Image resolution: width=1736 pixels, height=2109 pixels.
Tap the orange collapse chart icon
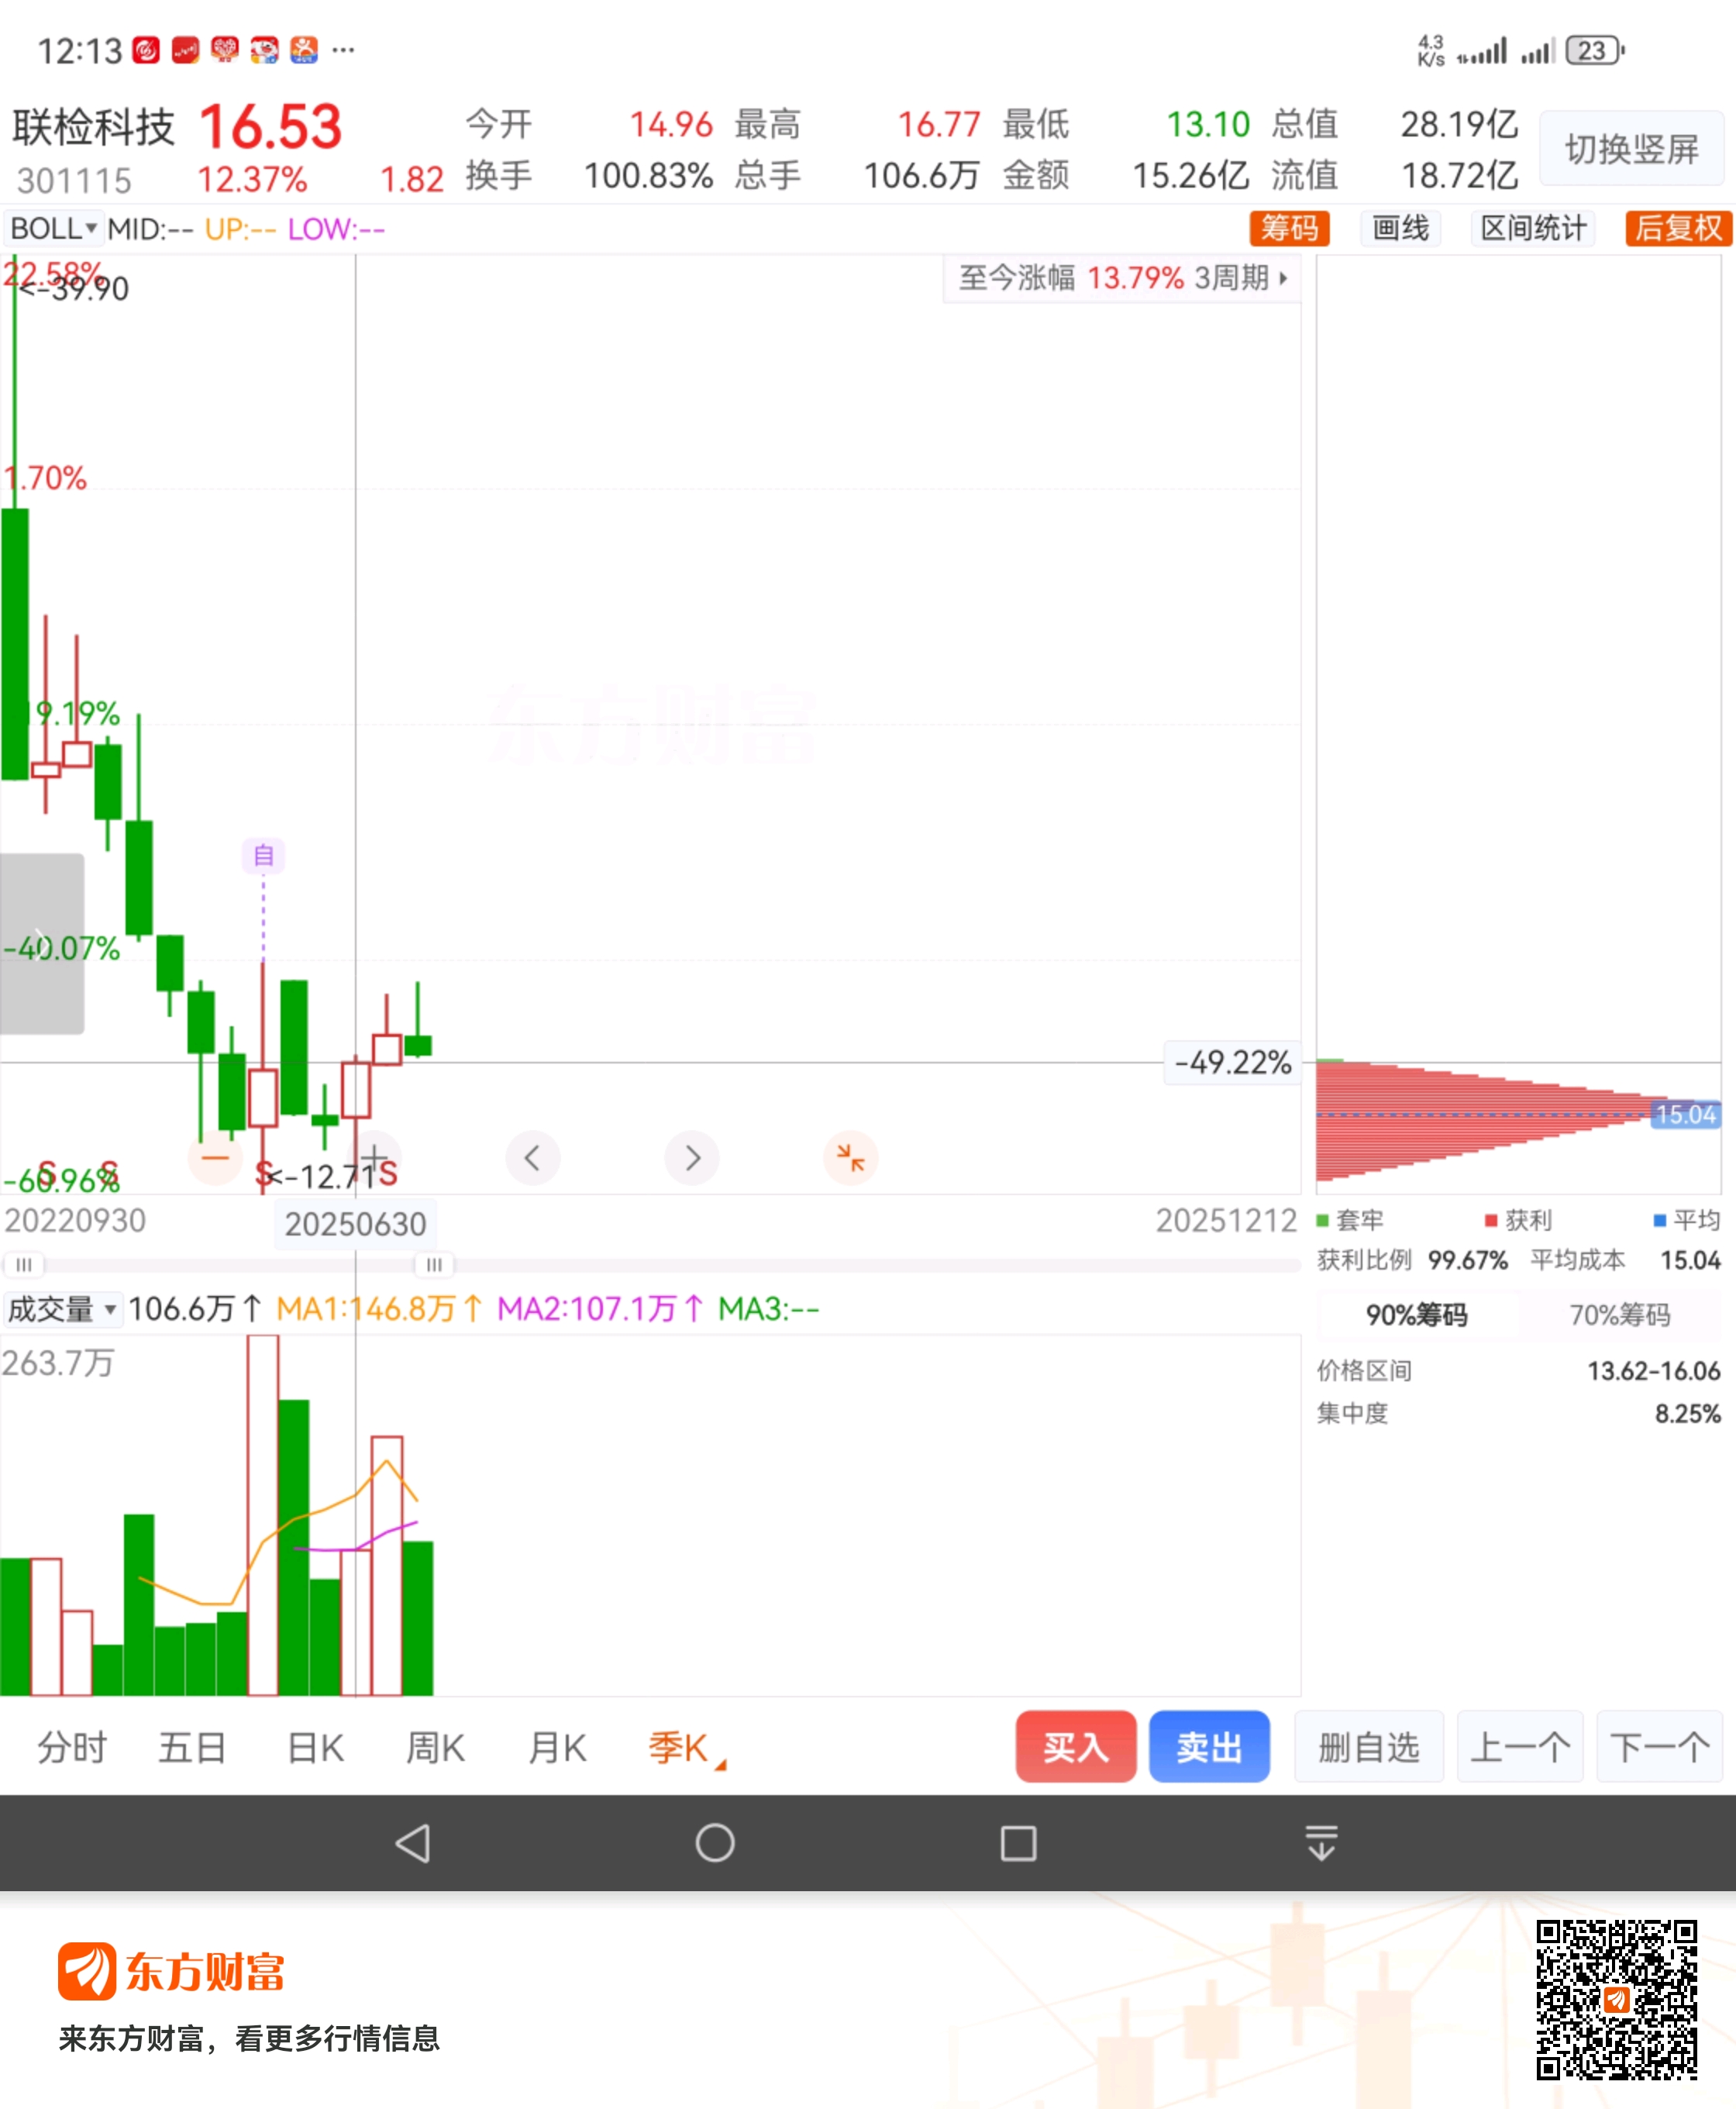850,1158
